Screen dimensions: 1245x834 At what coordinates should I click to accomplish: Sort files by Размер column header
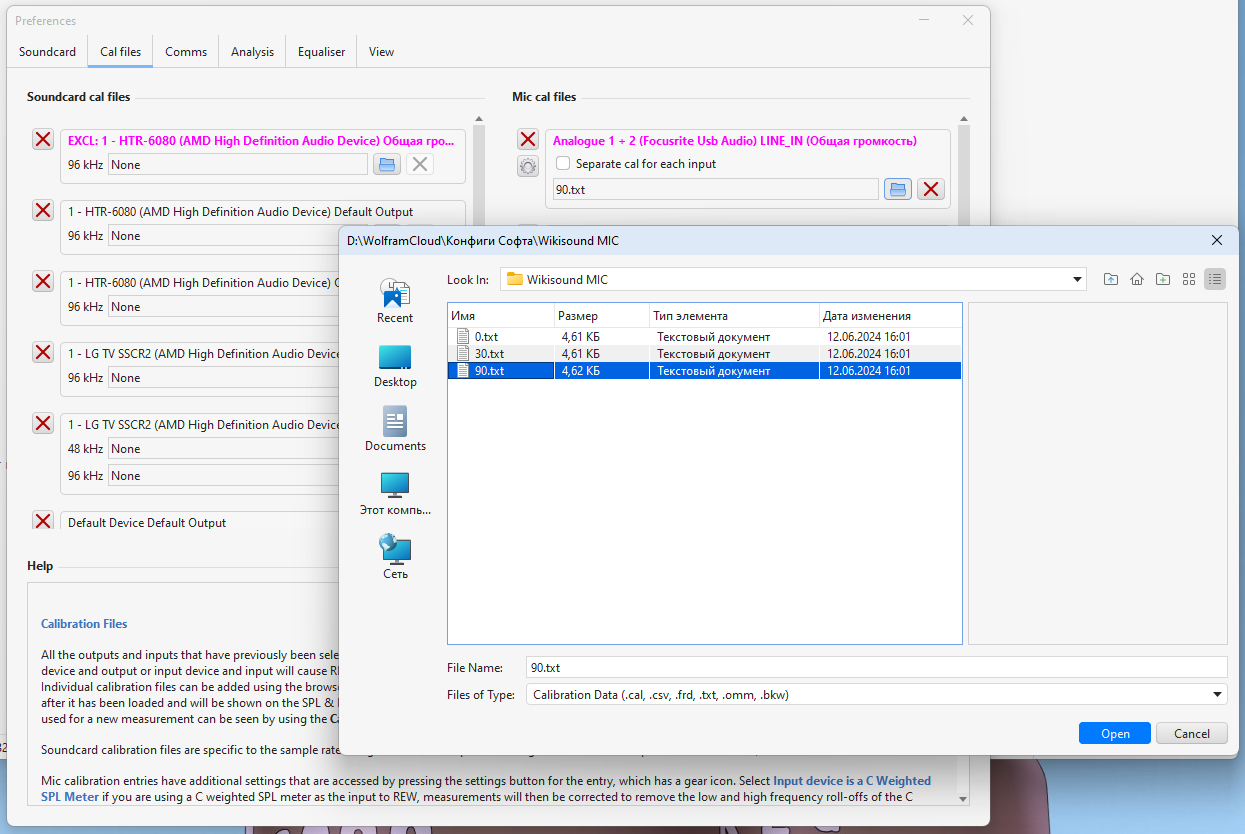coord(600,316)
